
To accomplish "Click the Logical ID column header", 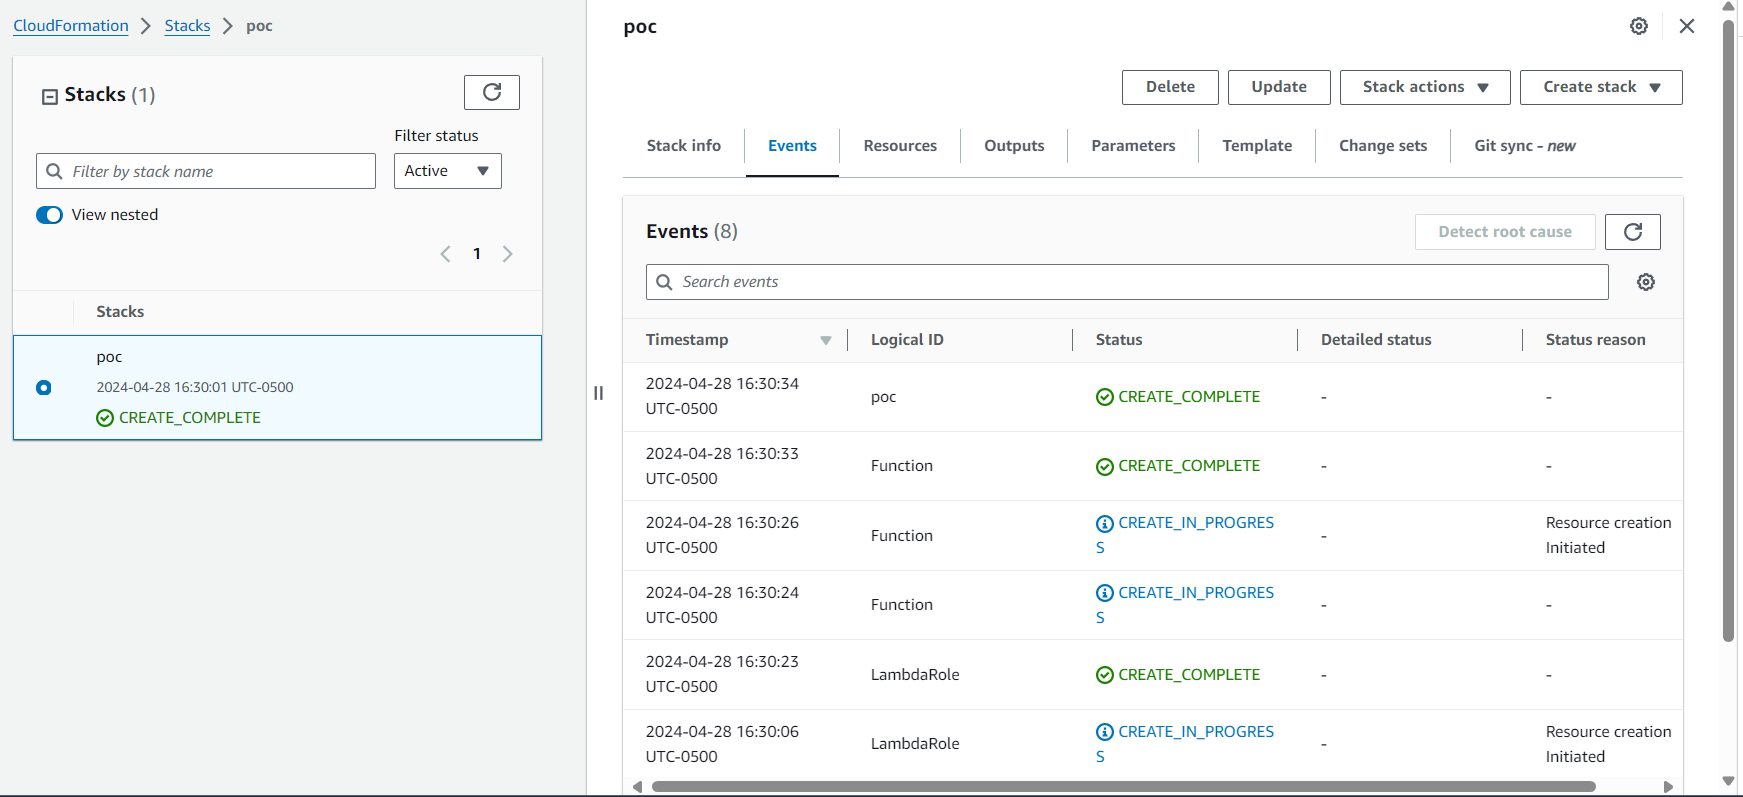I will click(x=907, y=340).
